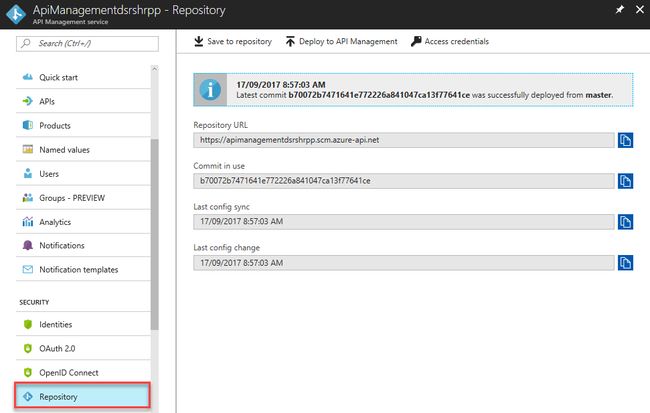Click the Identities shield icon

coord(28,324)
